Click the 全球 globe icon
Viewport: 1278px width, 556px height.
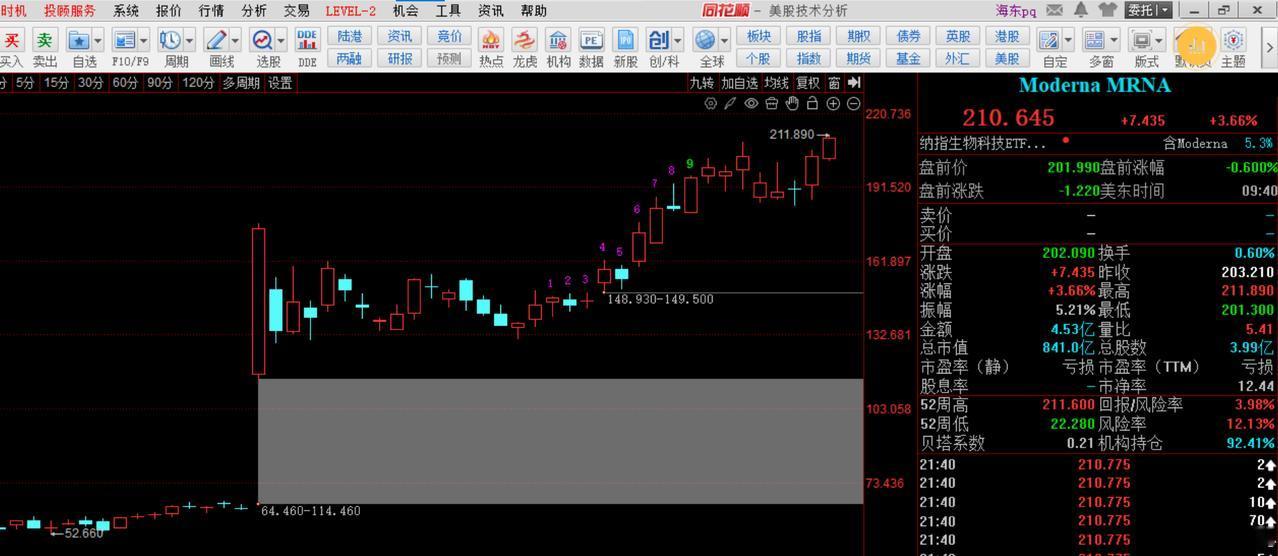coord(705,40)
